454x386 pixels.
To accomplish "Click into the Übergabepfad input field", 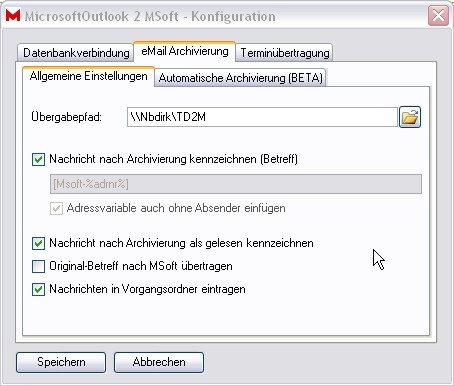I will (262, 117).
